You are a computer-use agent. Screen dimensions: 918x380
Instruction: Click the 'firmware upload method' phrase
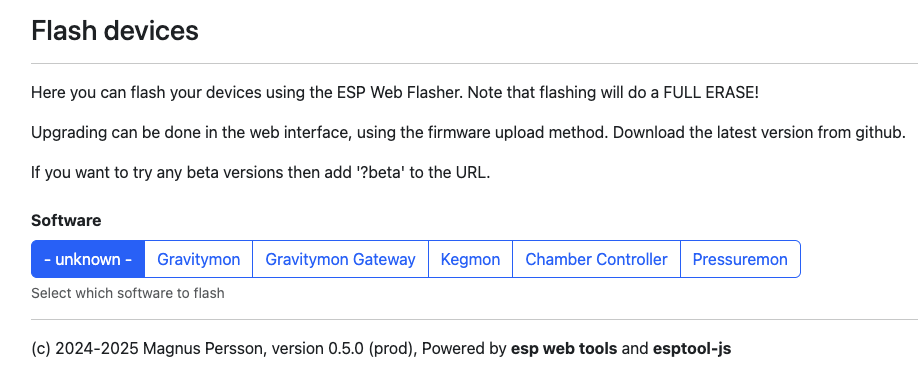495,133
